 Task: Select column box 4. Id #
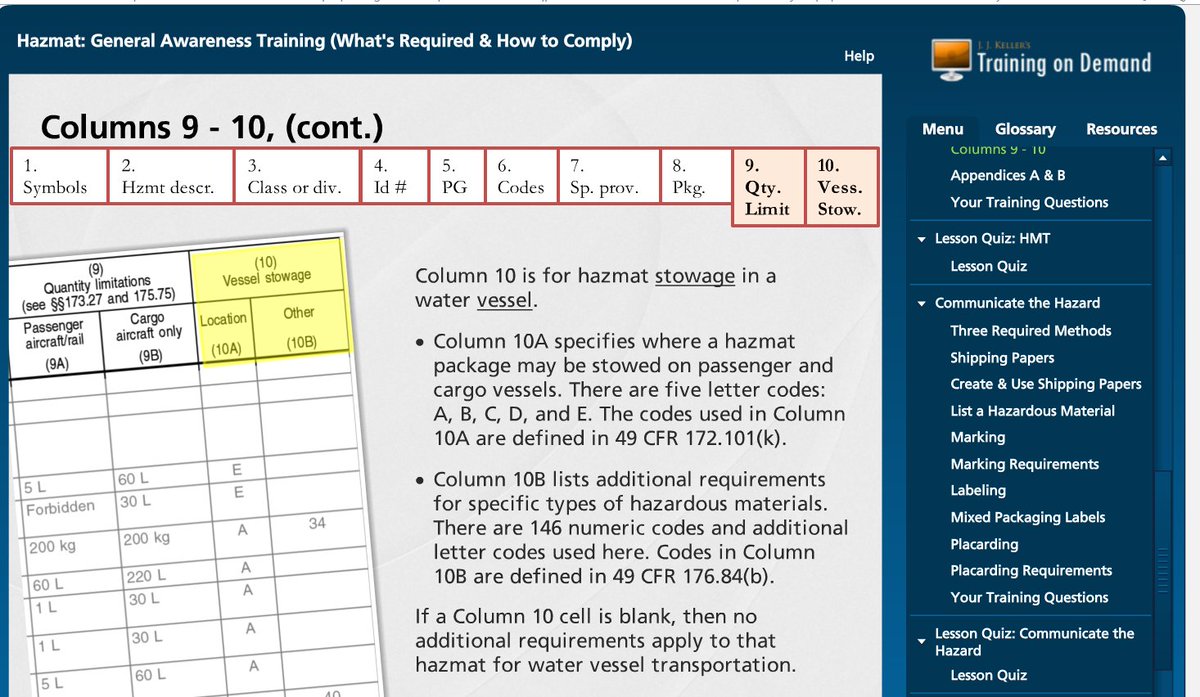click(x=394, y=176)
